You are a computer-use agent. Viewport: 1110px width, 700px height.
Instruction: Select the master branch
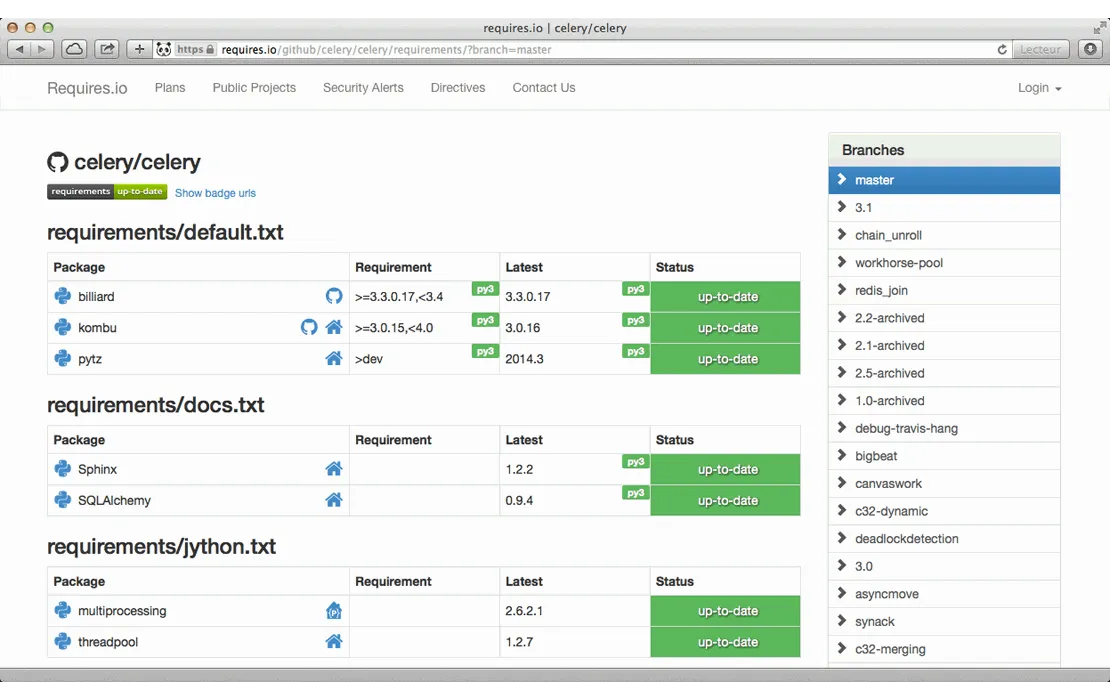click(944, 180)
